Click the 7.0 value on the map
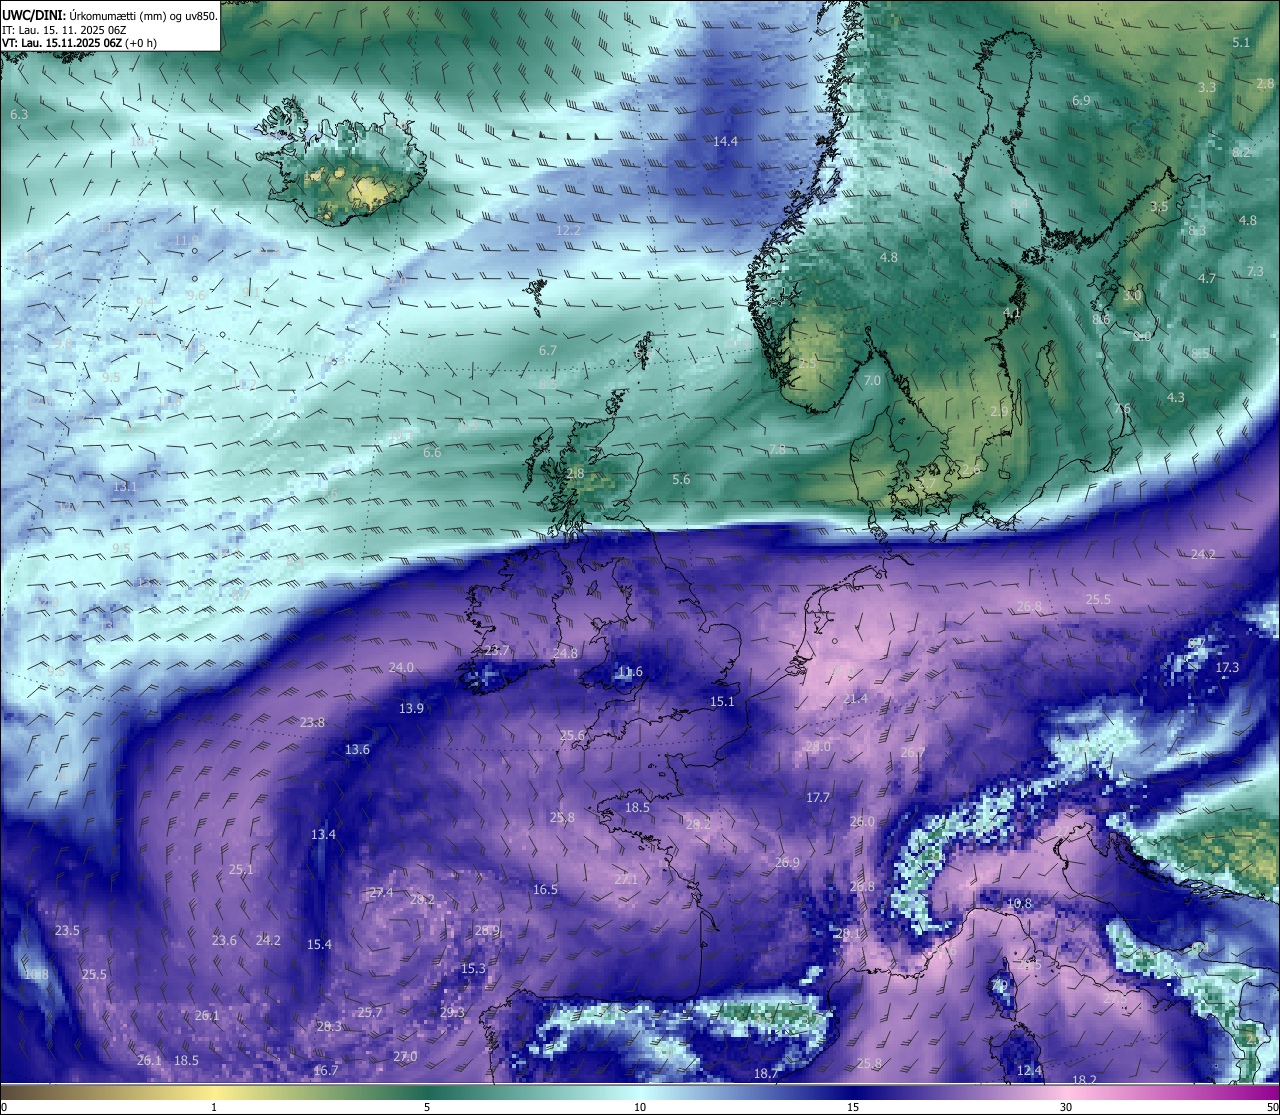Viewport: 1280px width, 1115px height. click(x=872, y=381)
